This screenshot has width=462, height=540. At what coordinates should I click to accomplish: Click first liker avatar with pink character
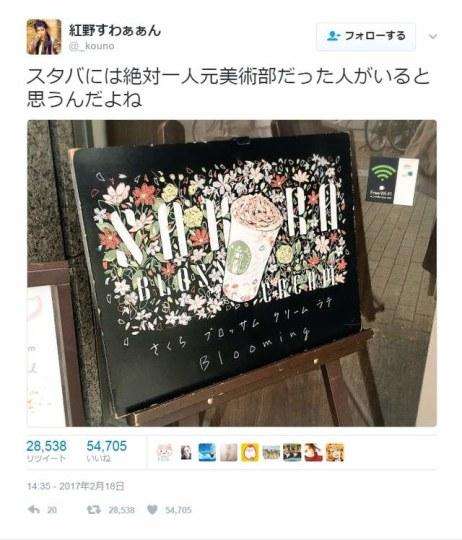[165, 452]
